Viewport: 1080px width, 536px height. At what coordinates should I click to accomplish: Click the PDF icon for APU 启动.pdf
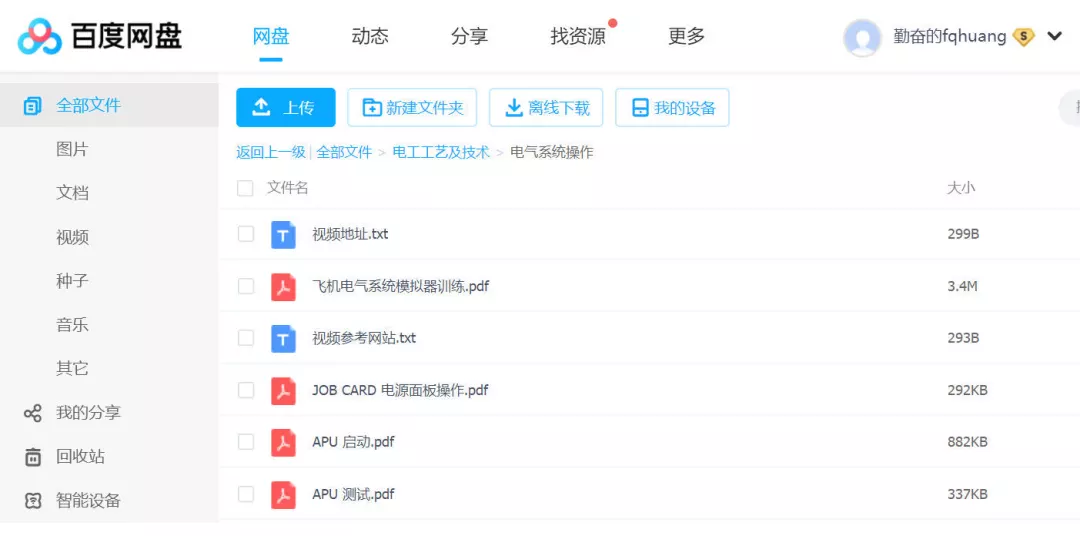(x=283, y=442)
